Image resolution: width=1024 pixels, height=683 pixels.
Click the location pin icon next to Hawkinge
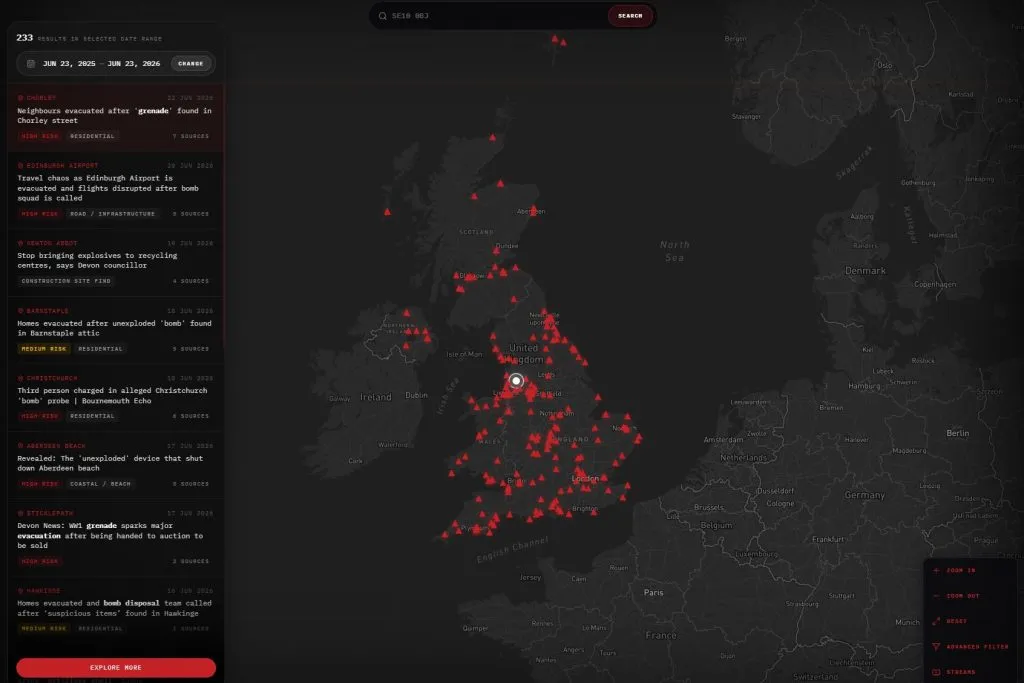coord(21,591)
